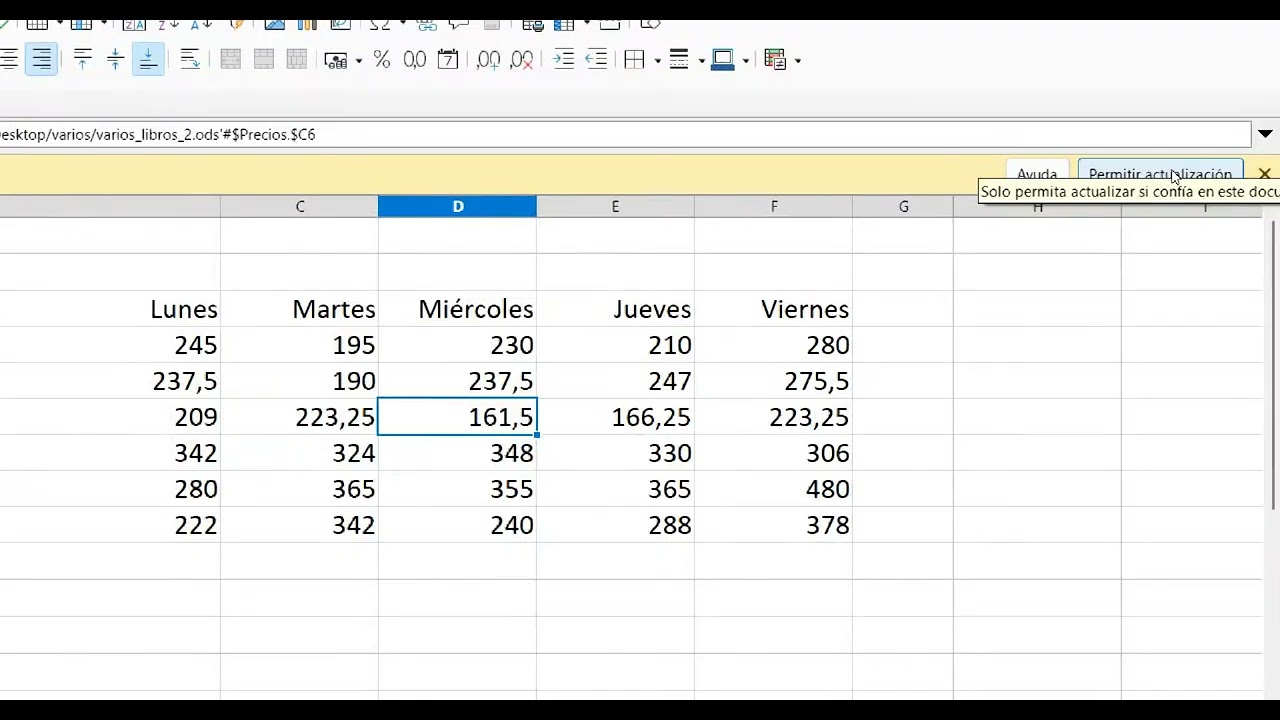Center cell content vertically
The image size is (1280, 720).
(115, 60)
